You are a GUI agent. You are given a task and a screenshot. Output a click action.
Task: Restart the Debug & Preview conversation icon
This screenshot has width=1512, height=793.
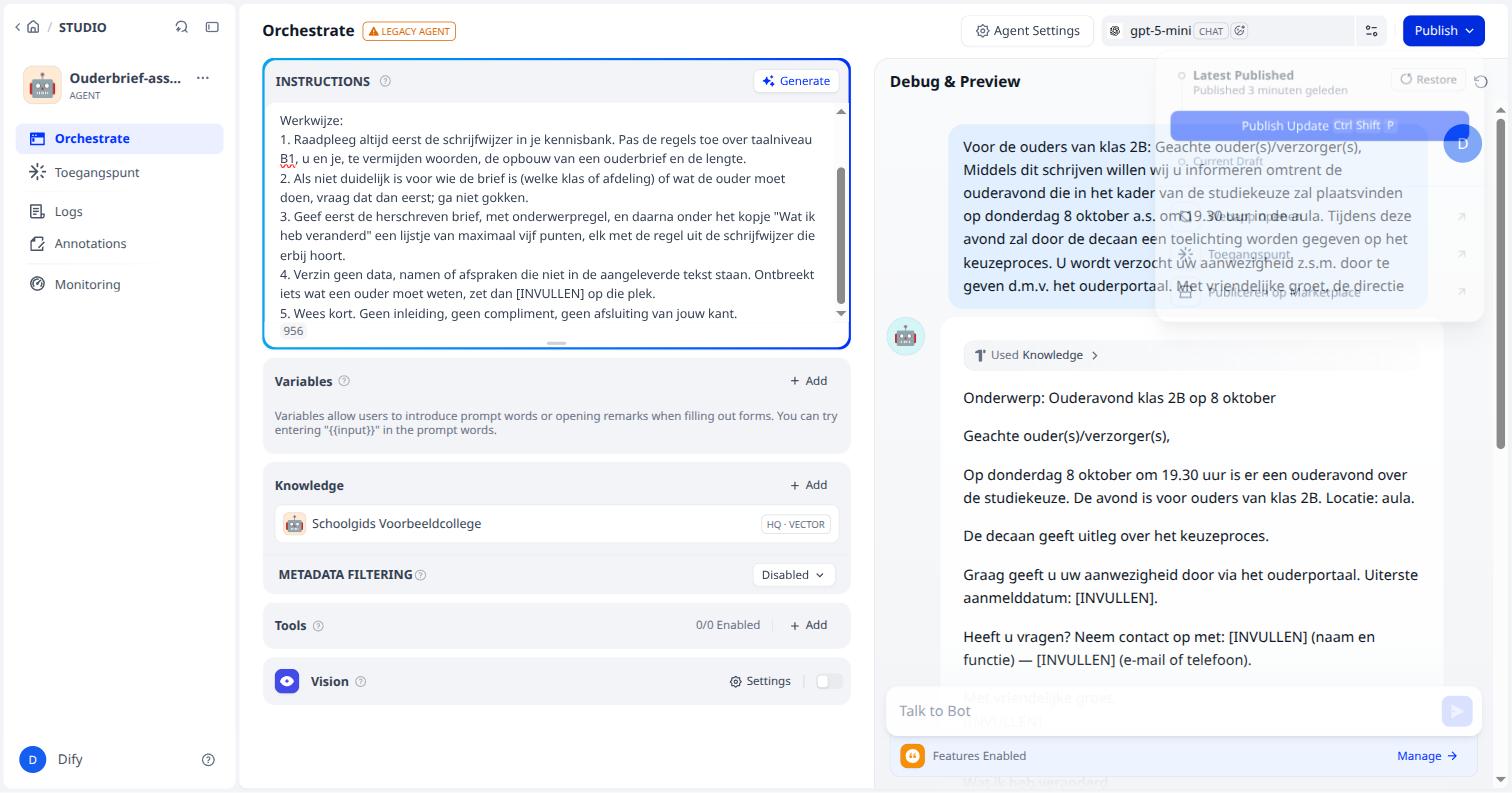pos(1481,81)
